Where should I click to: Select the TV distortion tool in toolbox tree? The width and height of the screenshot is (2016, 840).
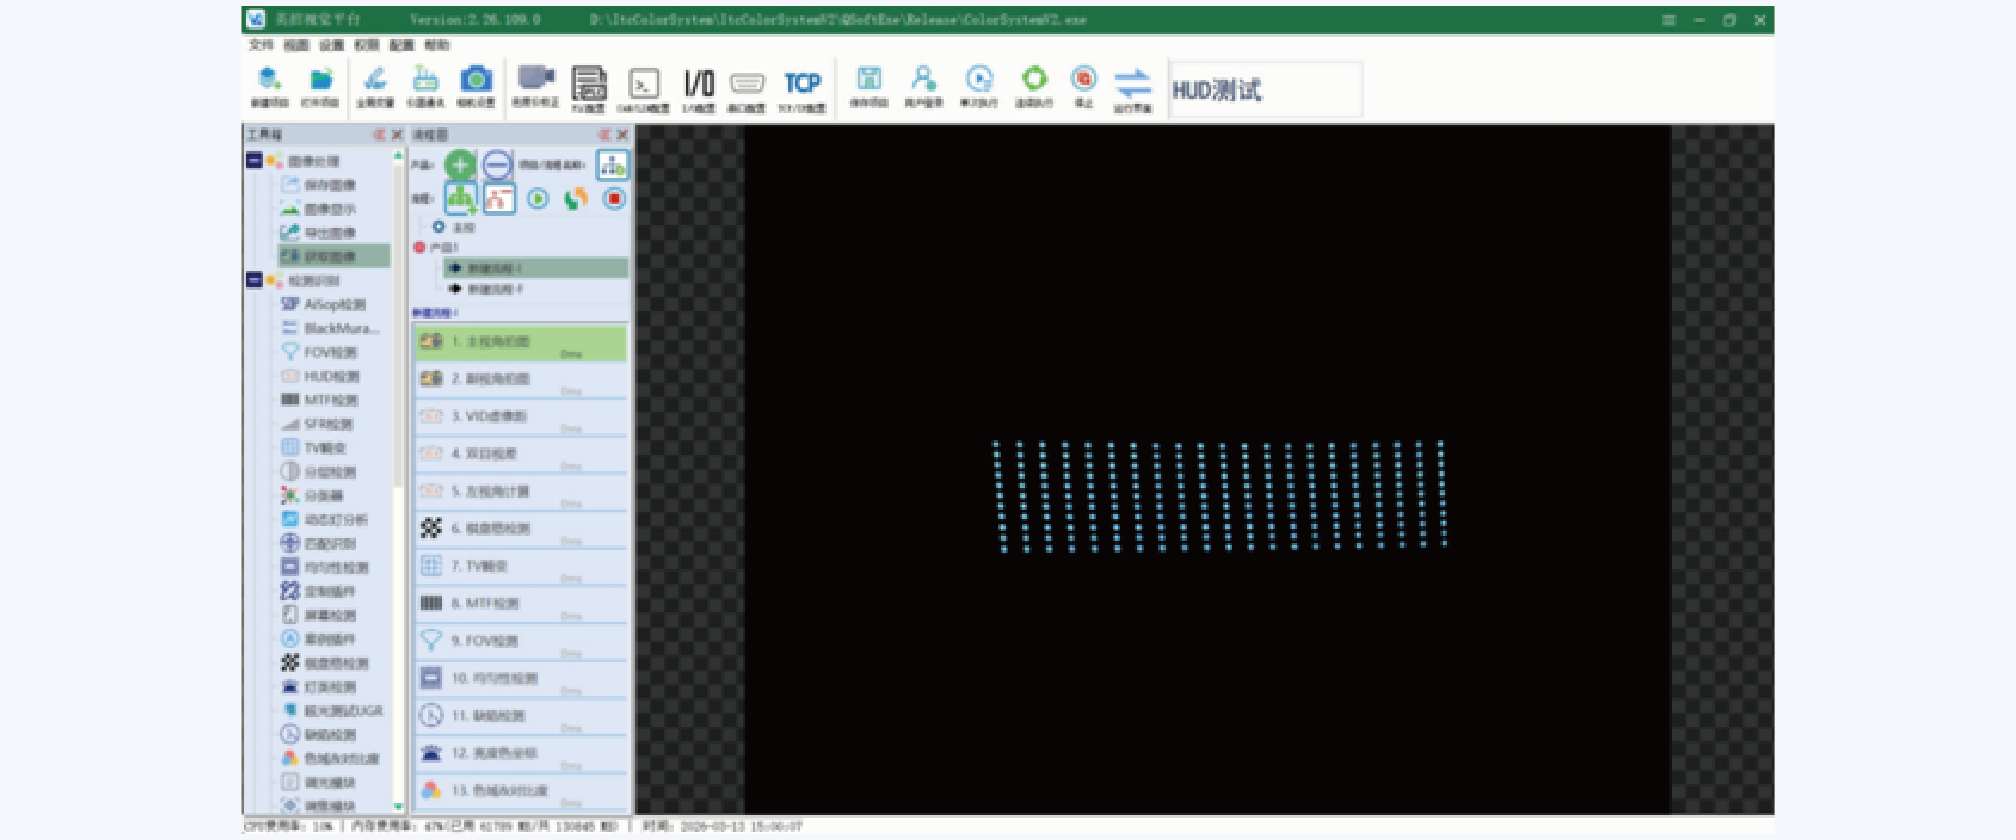pos(313,448)
